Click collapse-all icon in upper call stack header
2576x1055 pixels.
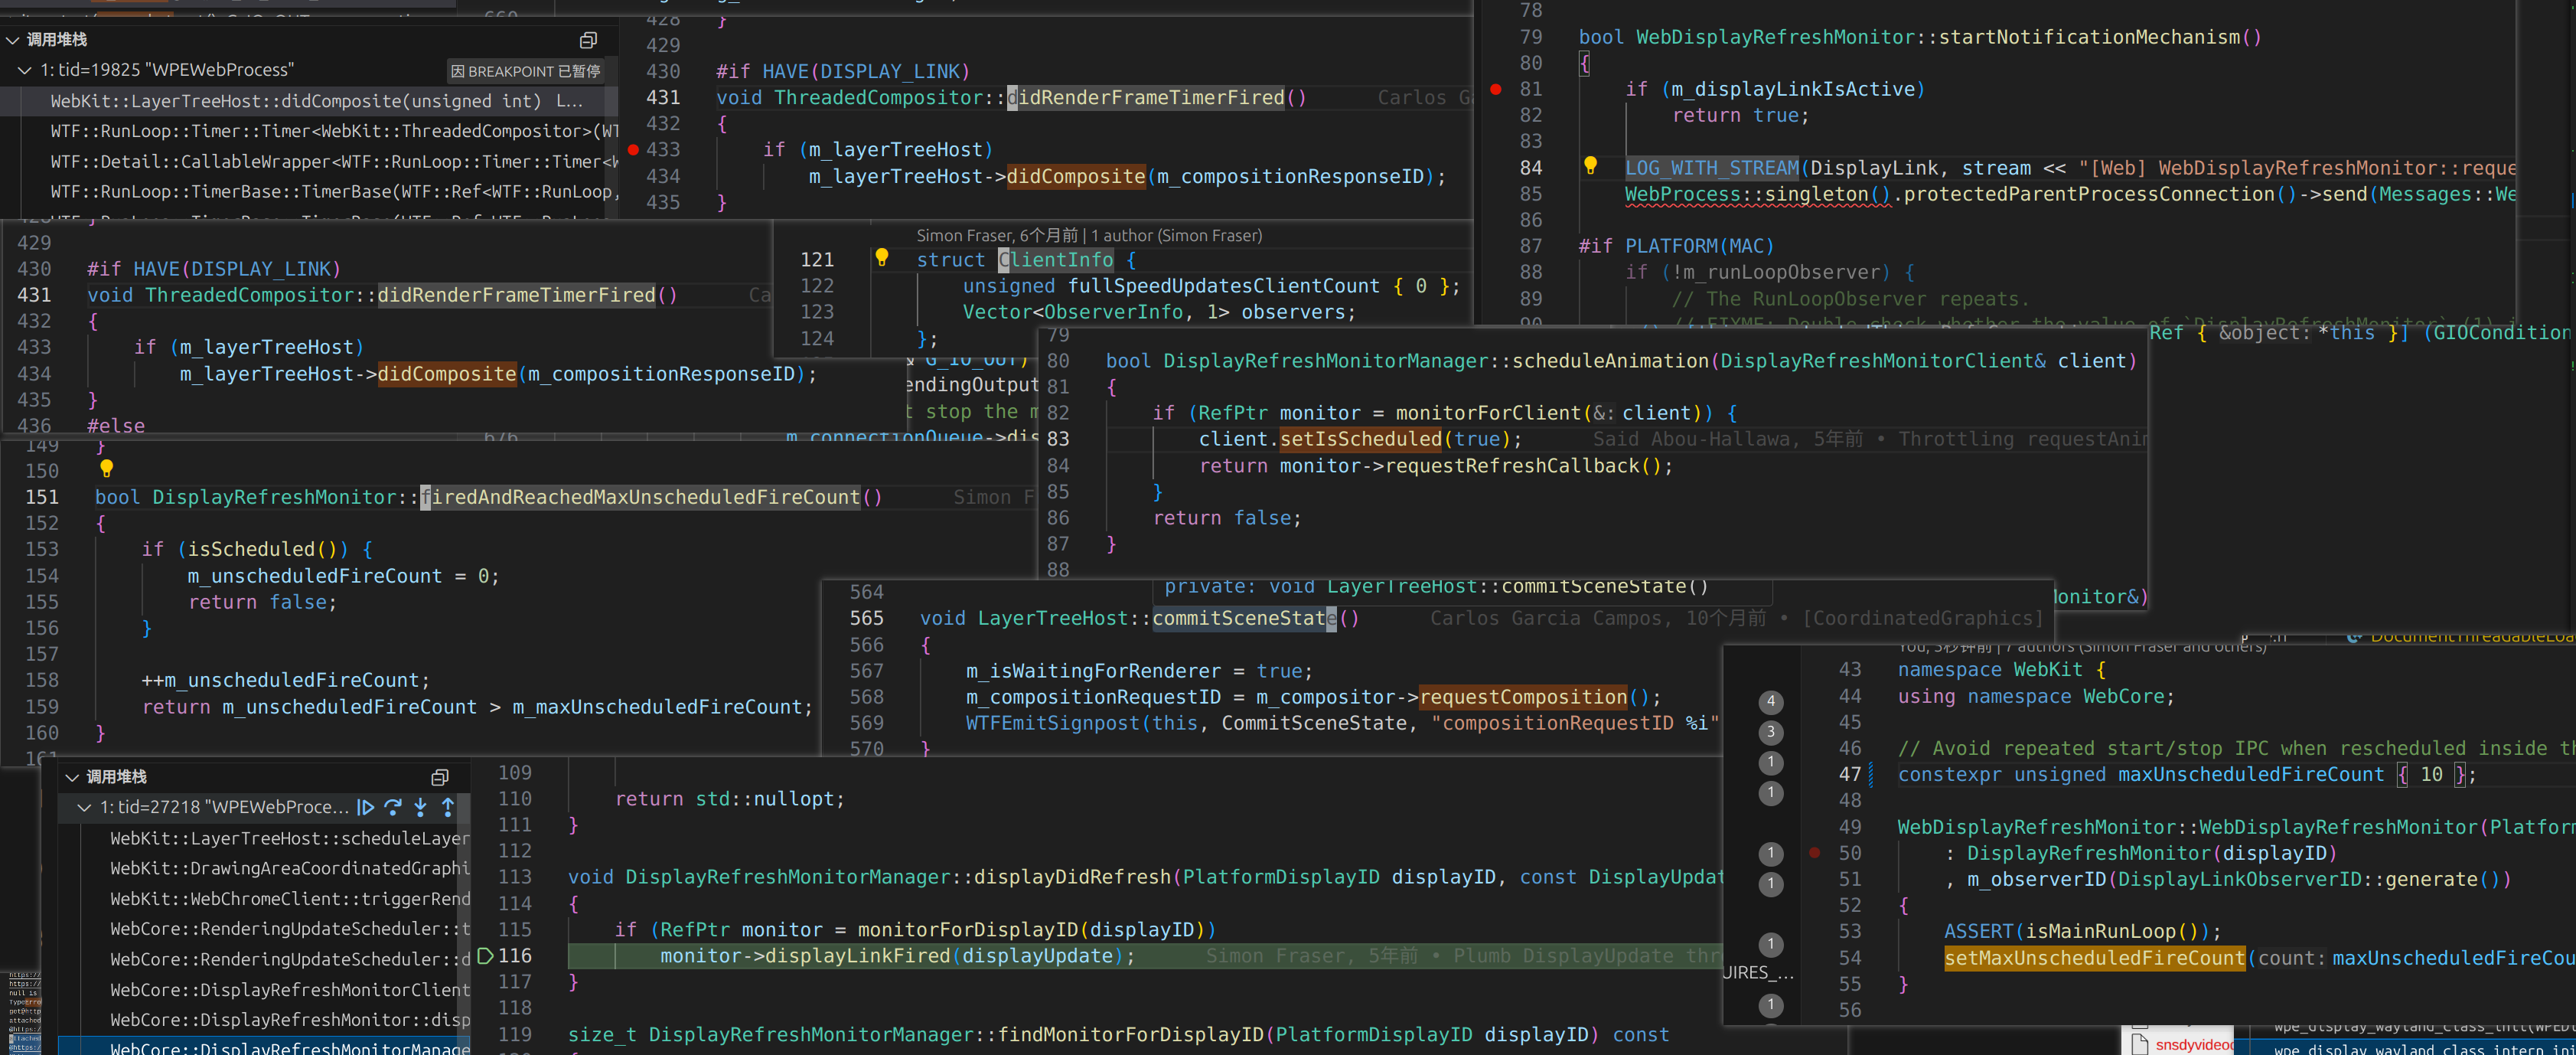tap(588, 40)
